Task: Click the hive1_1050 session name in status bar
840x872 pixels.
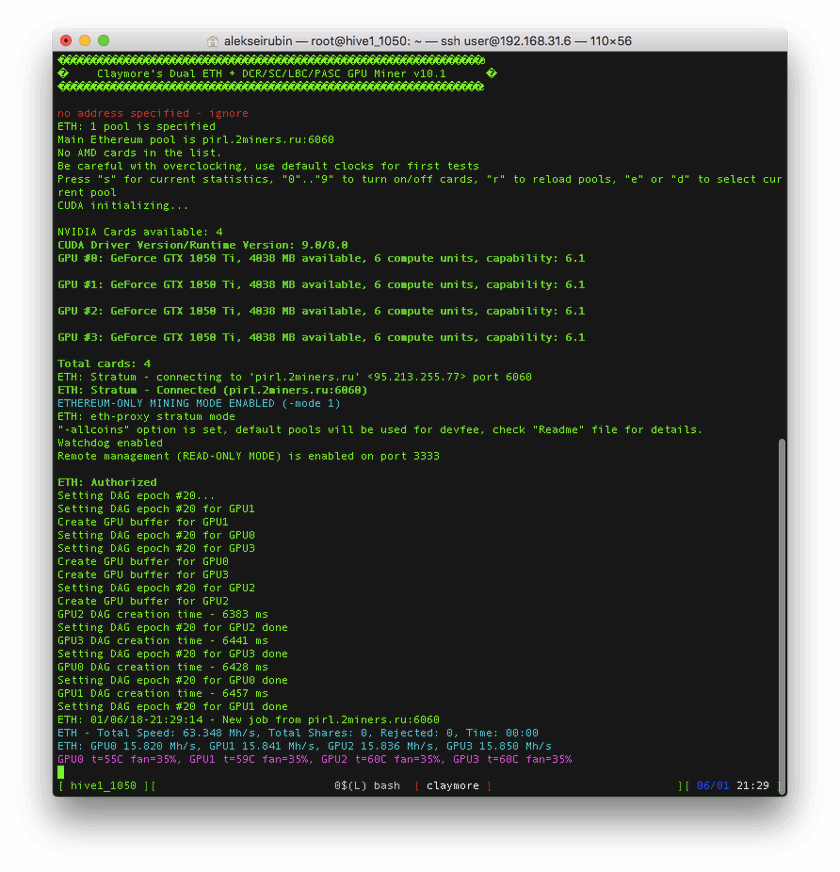Action: pyautogui.click(x=103, y=786)
